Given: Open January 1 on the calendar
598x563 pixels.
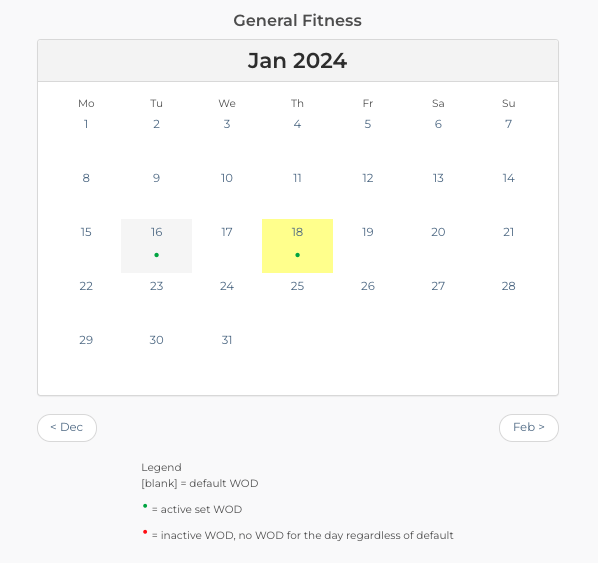Looking at the screenshot, I should (x=86, y=124).
